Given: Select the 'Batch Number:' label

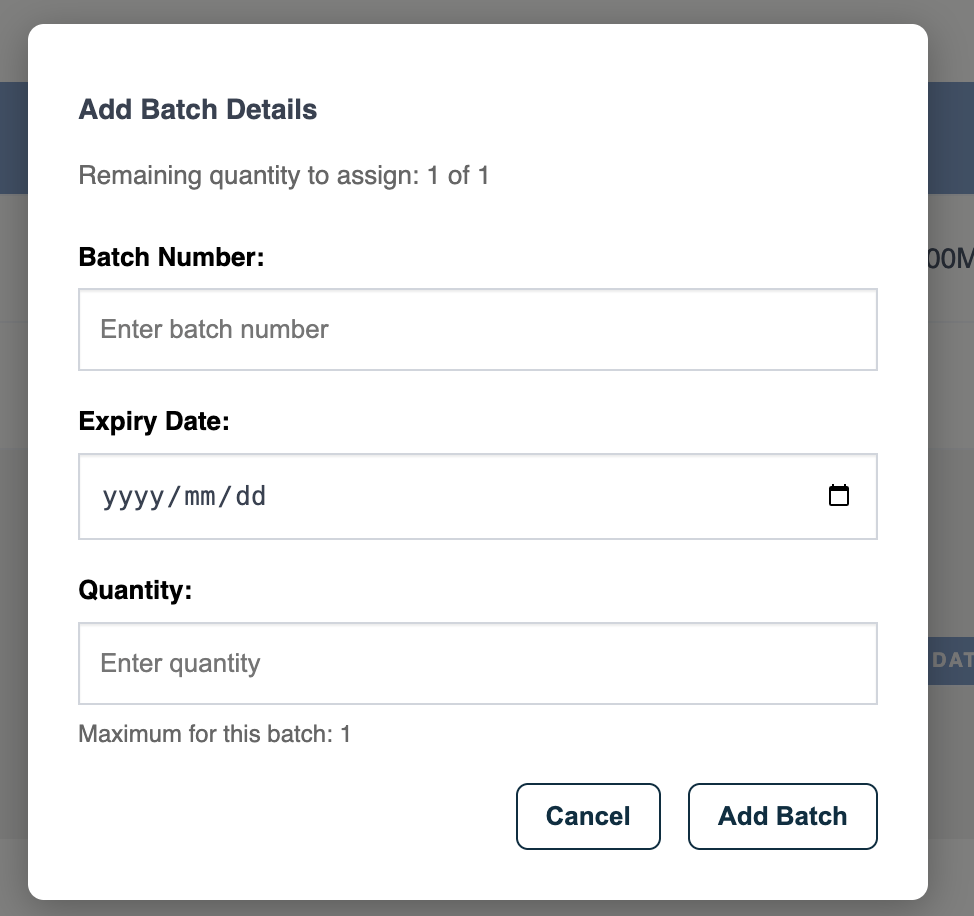Looking at the screenshot, I should click(x=171, y=257).
